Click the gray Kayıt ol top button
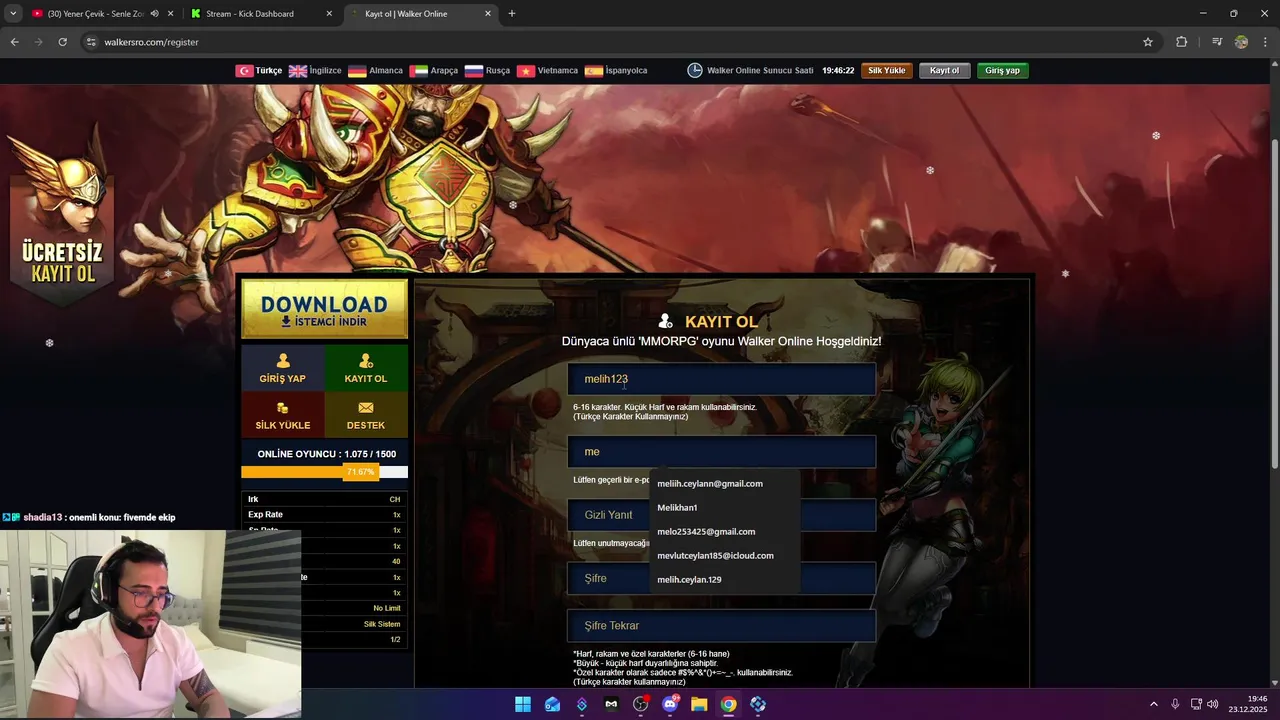This screenshot has width=1280, height=720. [945, 71]
